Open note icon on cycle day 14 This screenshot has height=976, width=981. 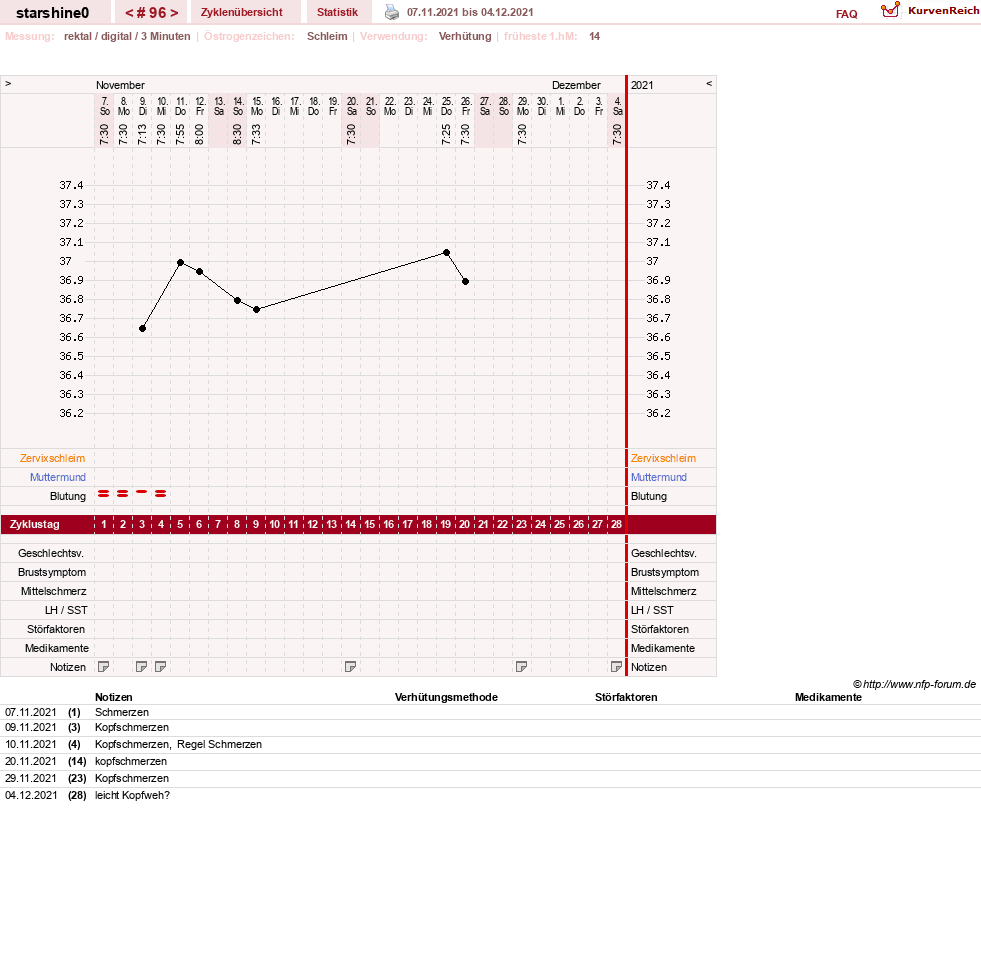click(x=350, y=667)
